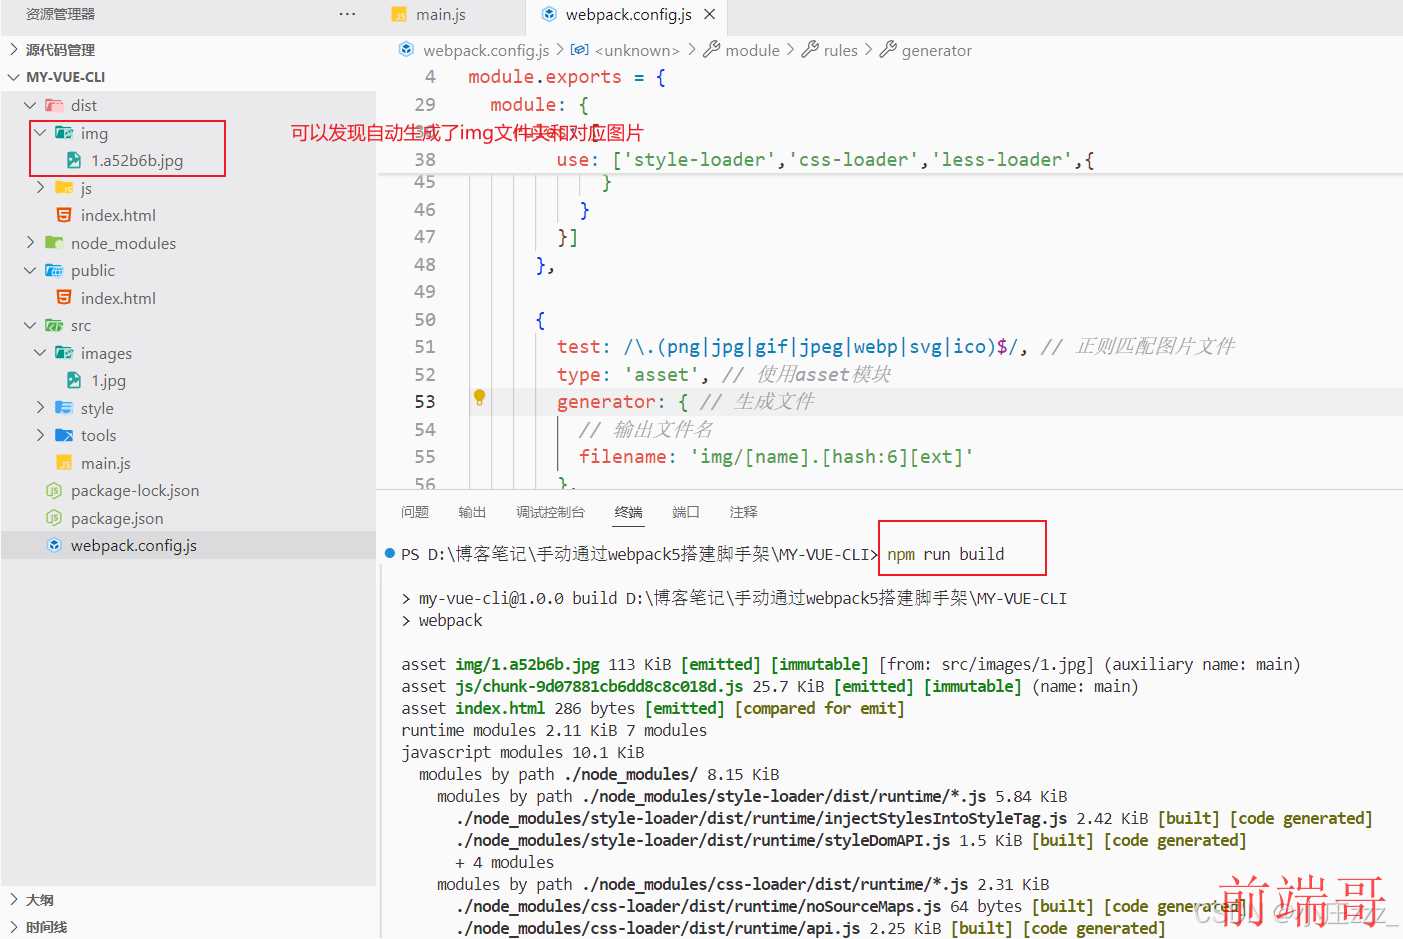Image resolution: width=1403 pixels, height=939 pixels.
Task: Collapse the public folder chevron
Action: pos(30,270)
